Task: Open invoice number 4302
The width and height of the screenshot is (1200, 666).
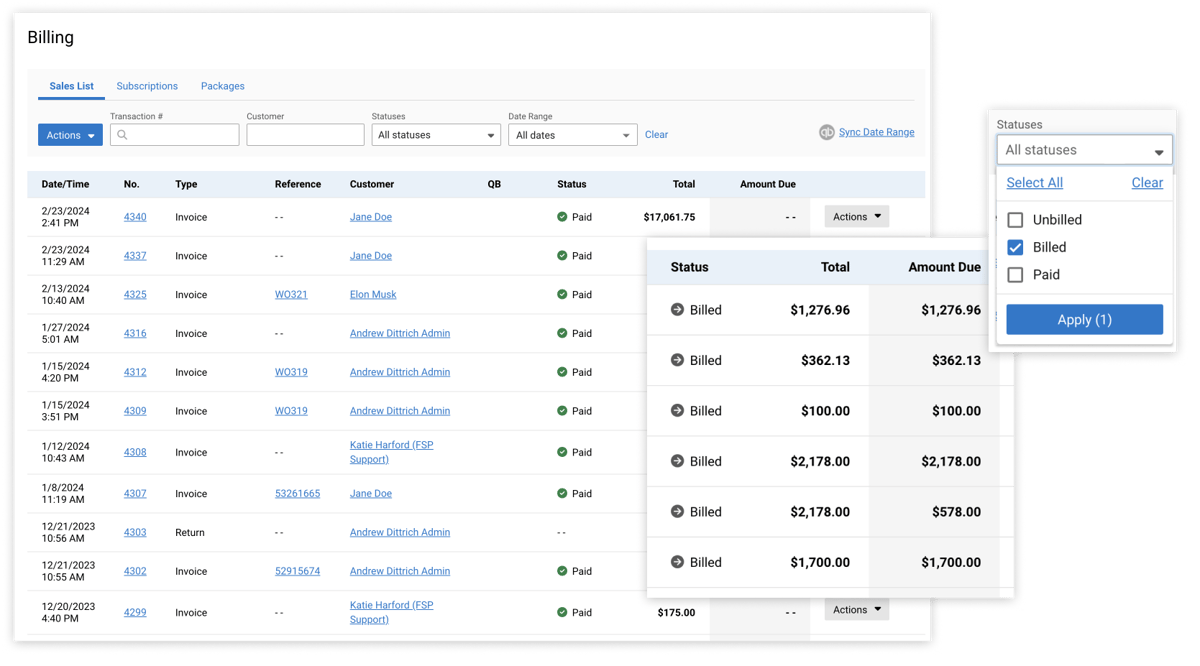Action: click(135, 572)
